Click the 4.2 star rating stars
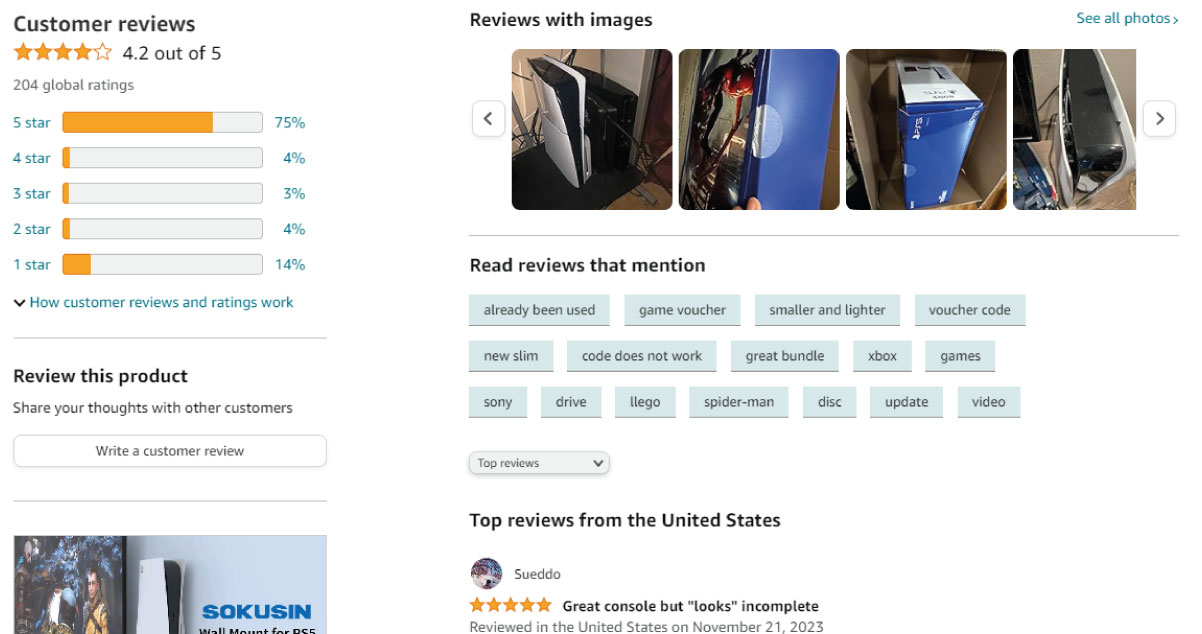 [62, 51]
